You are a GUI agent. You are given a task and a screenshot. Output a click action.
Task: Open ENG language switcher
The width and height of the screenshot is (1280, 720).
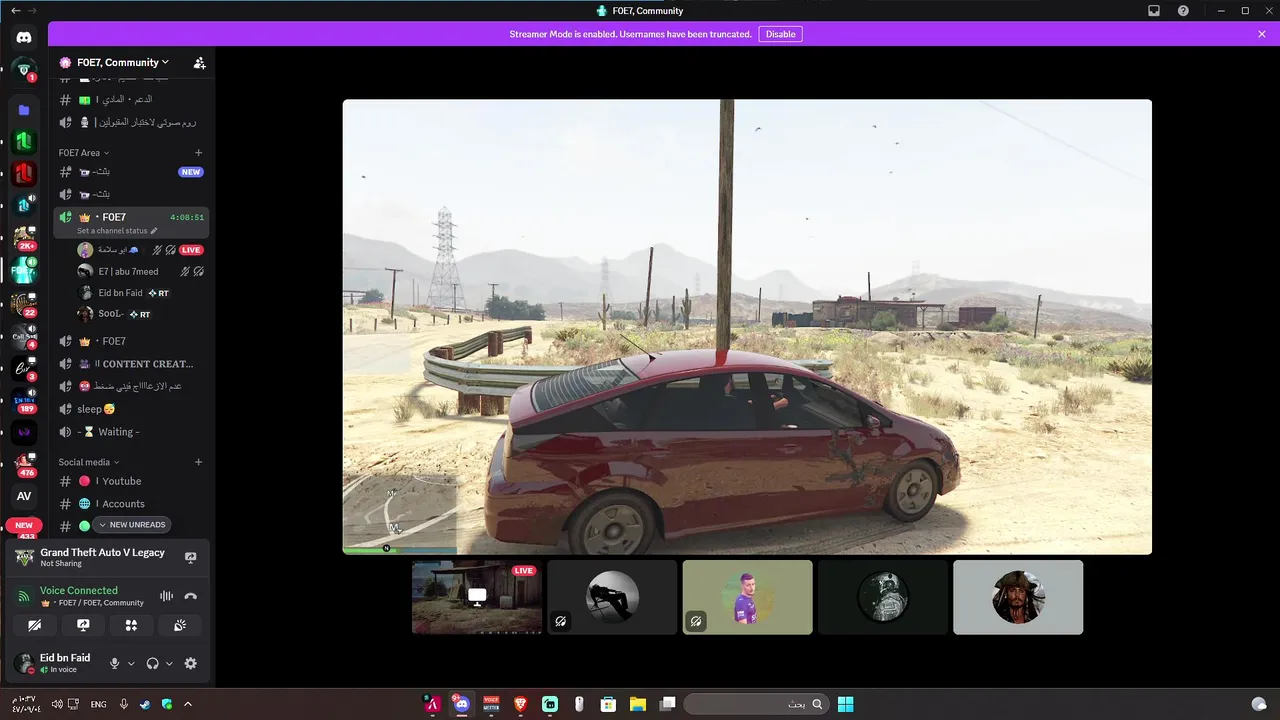pos(98,704)
